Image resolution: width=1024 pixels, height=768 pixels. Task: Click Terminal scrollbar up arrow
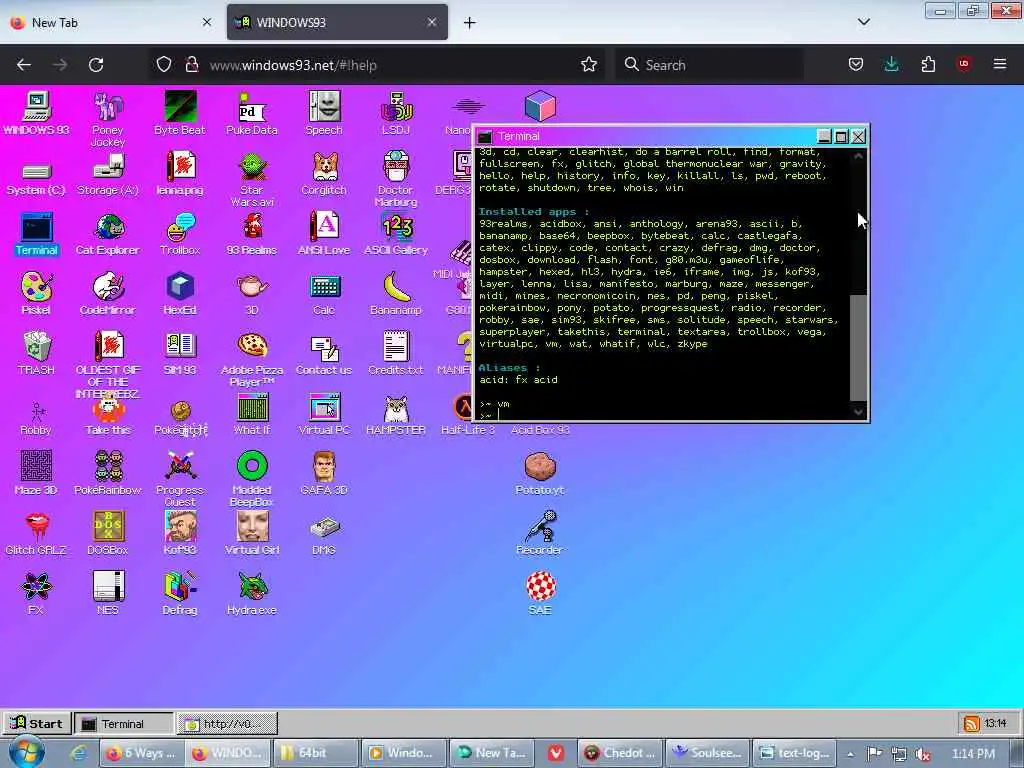click(858, 156)
